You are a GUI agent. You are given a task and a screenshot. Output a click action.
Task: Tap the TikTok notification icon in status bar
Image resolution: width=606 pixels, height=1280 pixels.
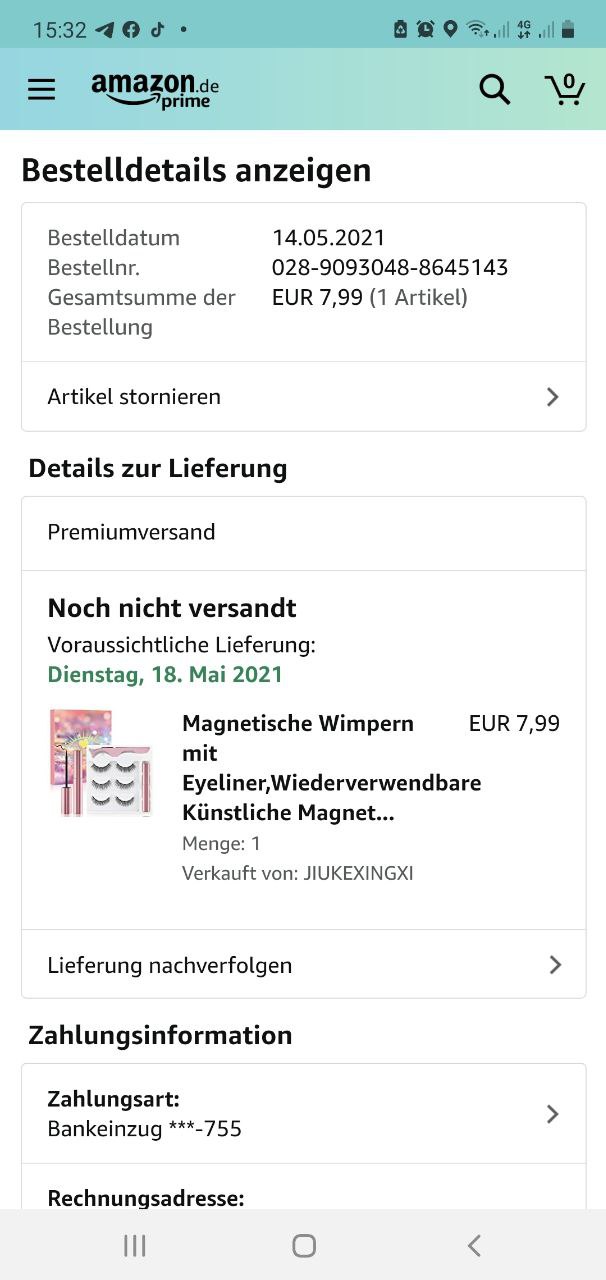157,30
